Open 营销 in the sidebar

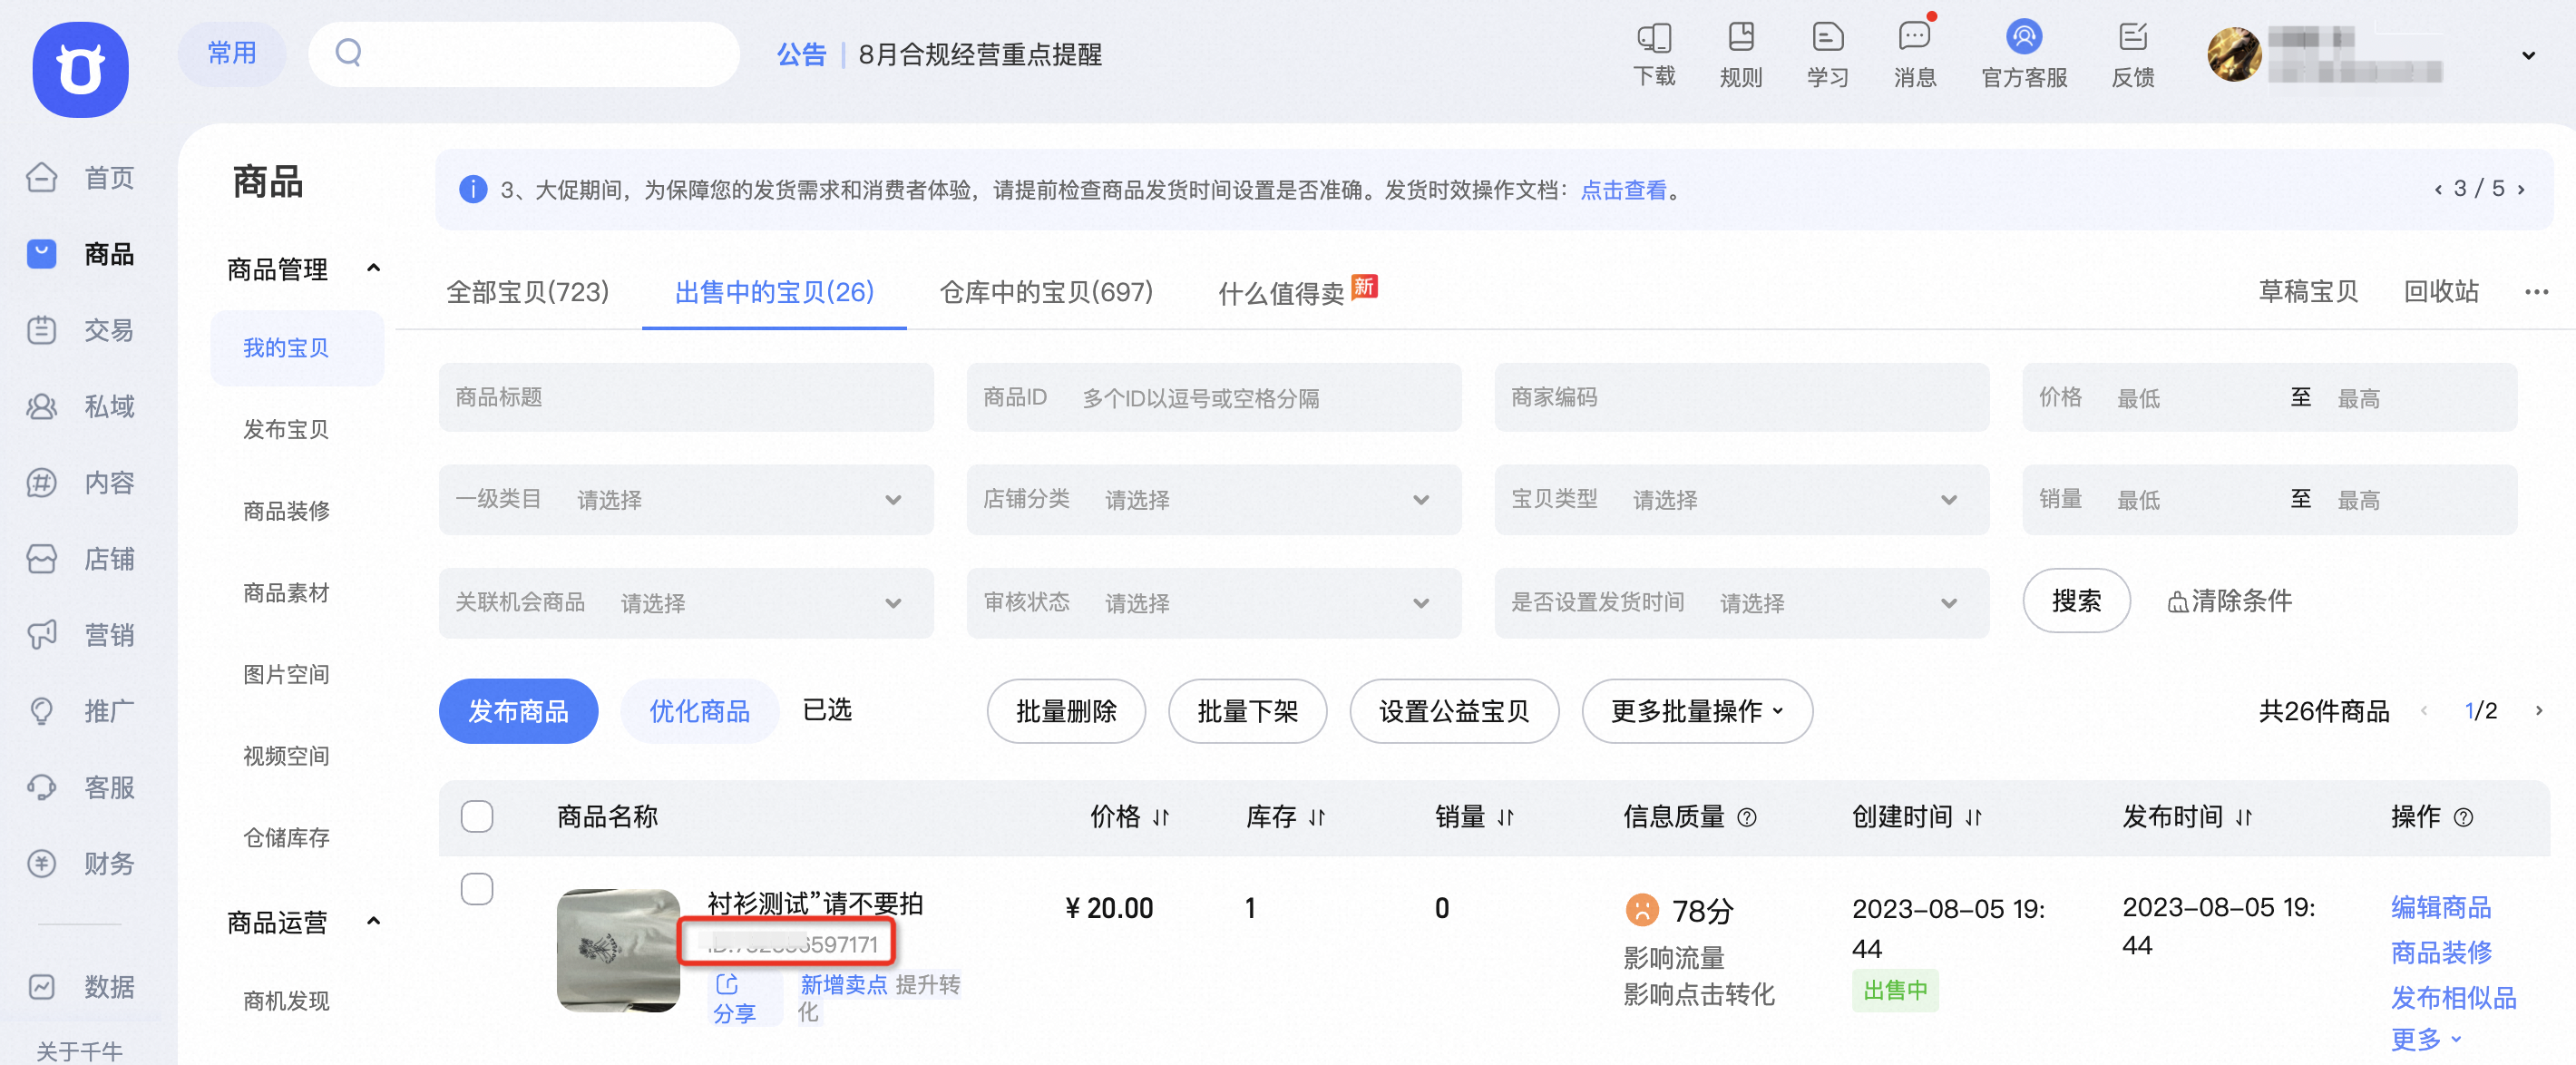click(80, 635)
